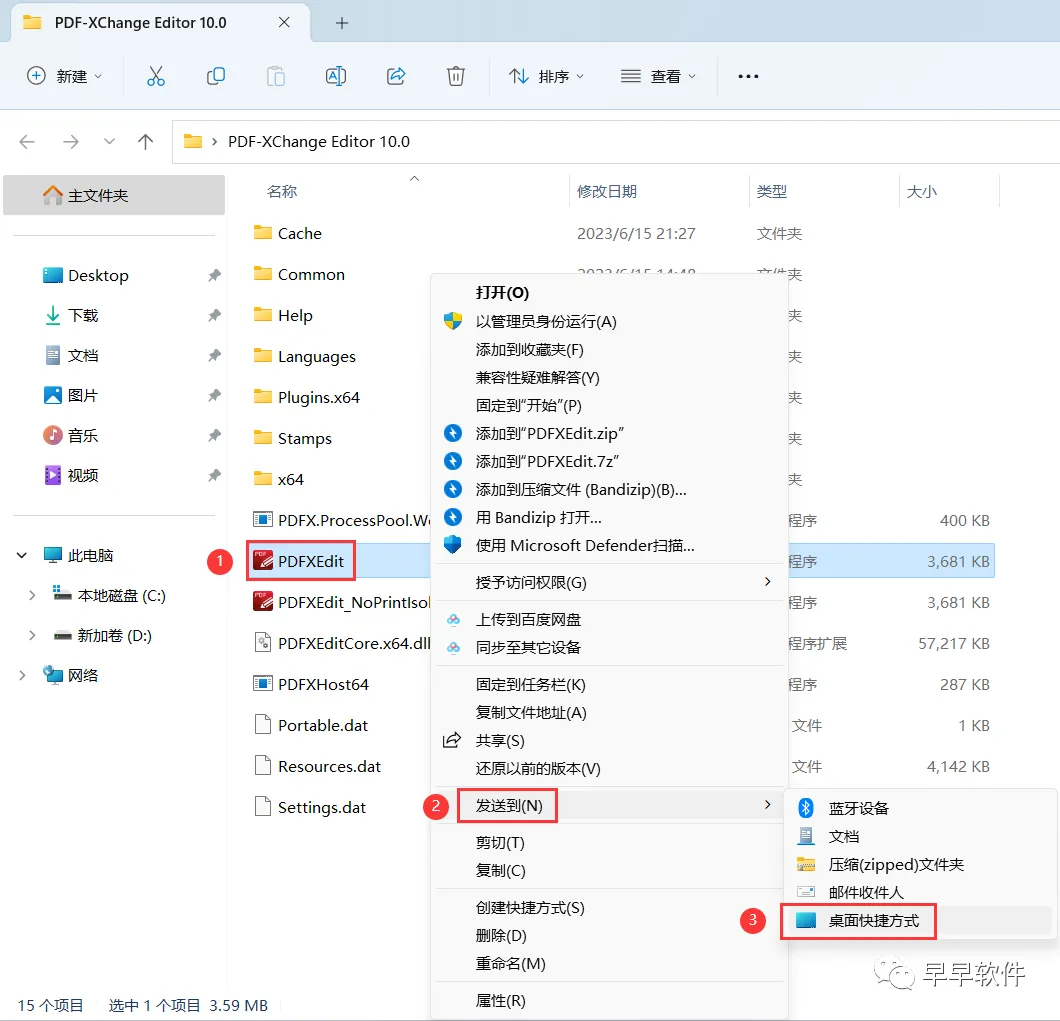Choose 属性(R) at menu bottom

500,1000
